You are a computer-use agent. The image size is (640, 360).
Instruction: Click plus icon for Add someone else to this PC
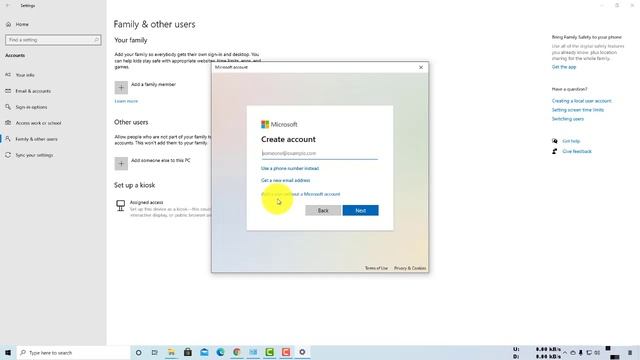(x=121, y=164)
